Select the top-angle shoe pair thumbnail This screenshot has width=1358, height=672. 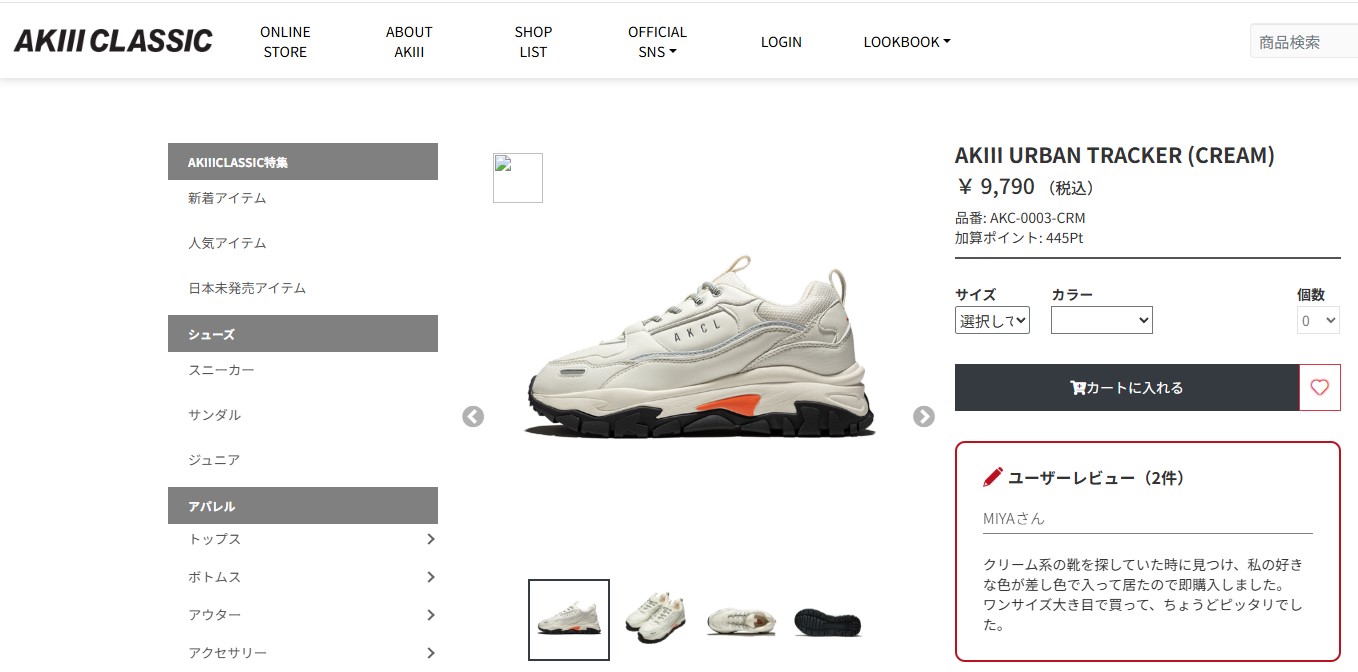[656, 619]
